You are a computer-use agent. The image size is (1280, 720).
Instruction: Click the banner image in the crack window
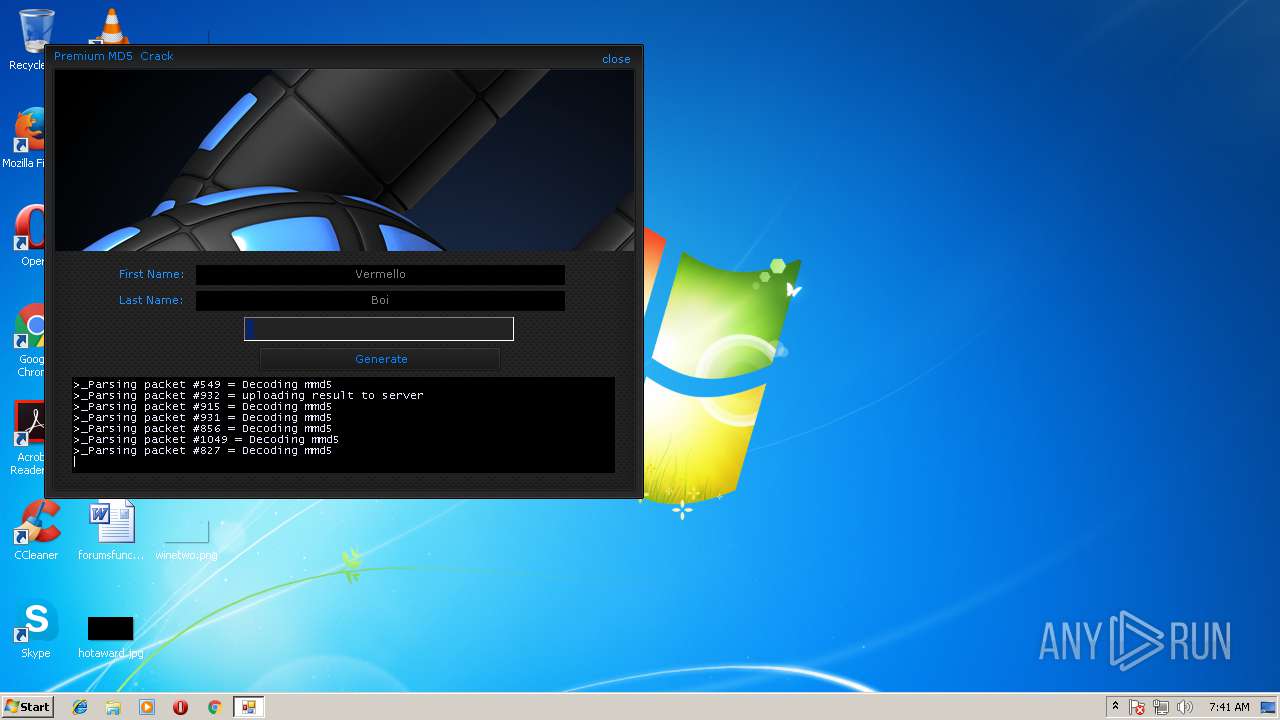(344, 160)
